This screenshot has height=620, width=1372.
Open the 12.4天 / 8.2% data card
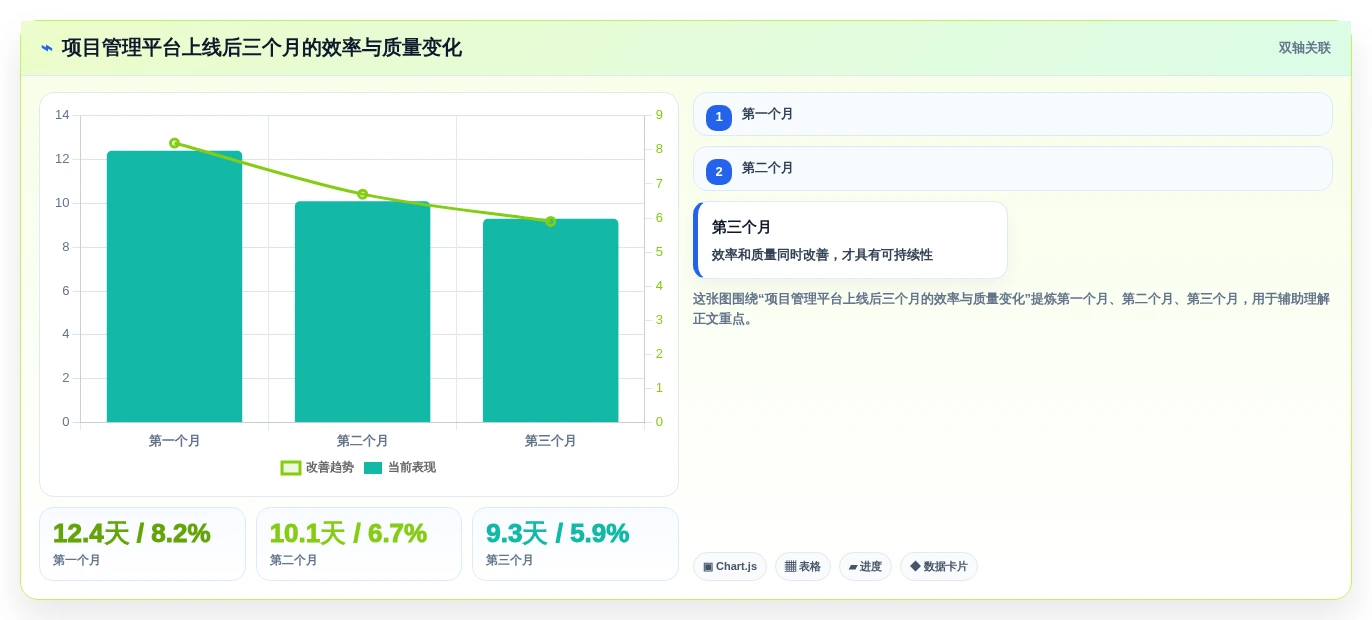[x=142, y=544]
